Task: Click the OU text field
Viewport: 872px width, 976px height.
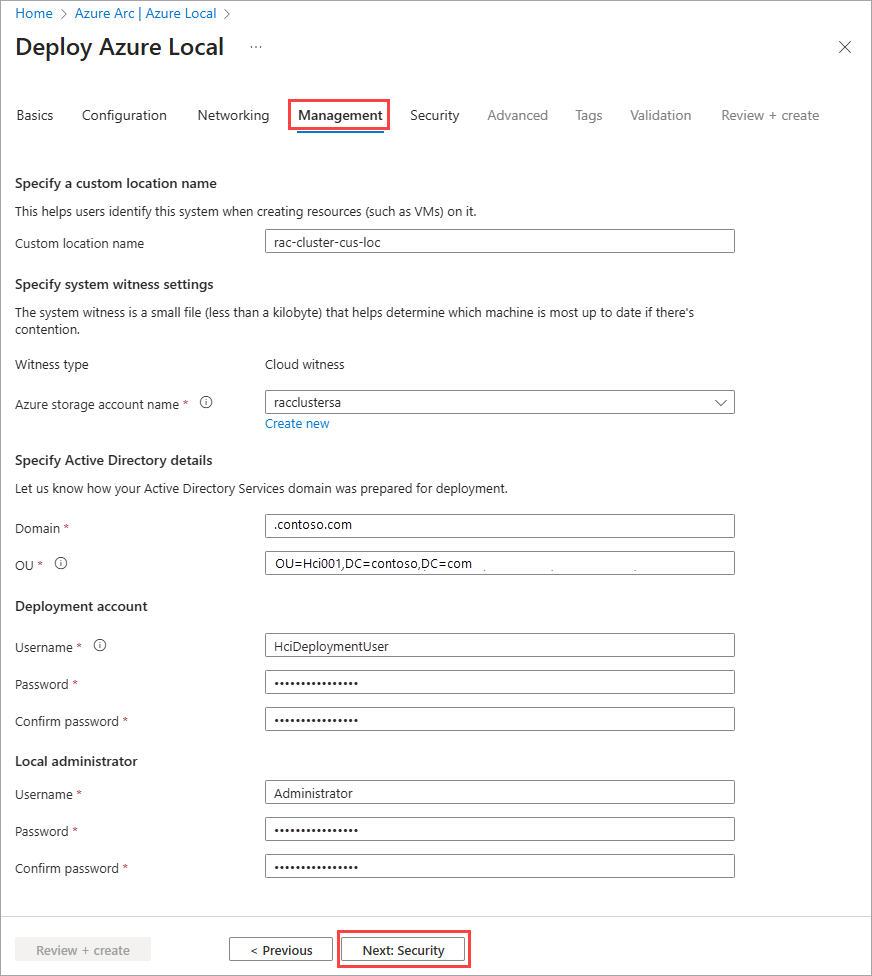Action: point(499,563)
